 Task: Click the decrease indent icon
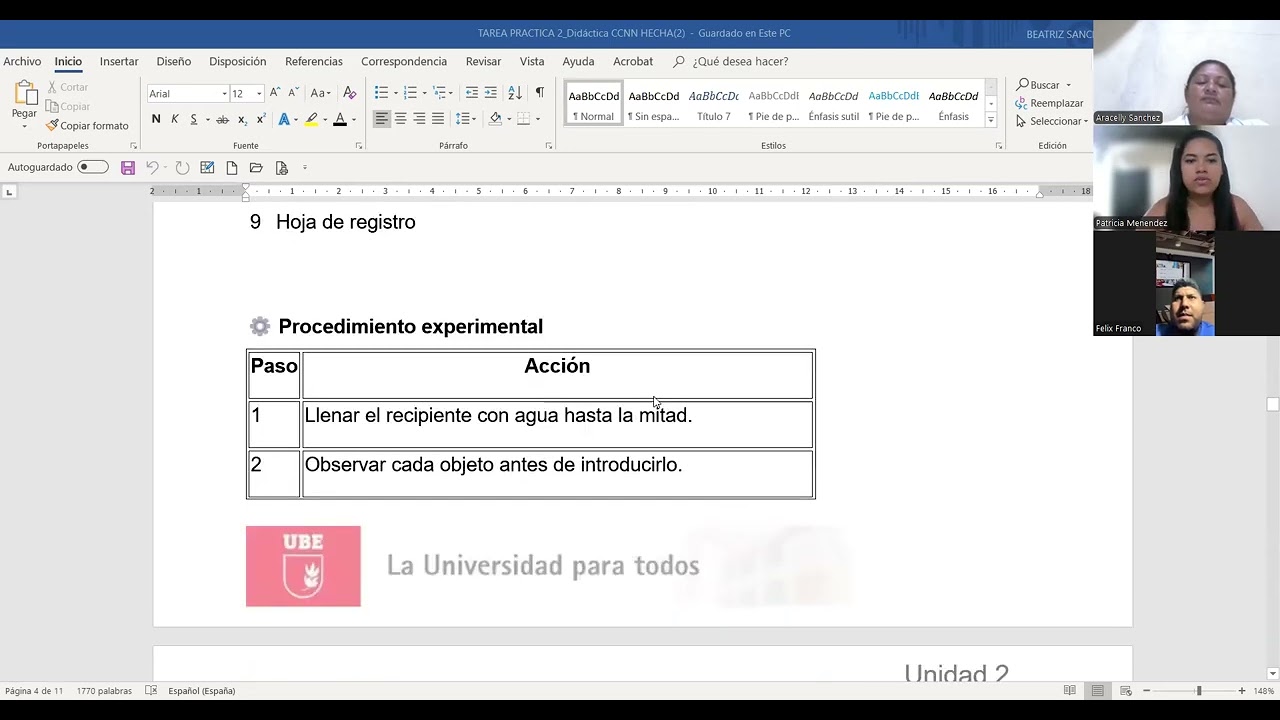point(471,93)
